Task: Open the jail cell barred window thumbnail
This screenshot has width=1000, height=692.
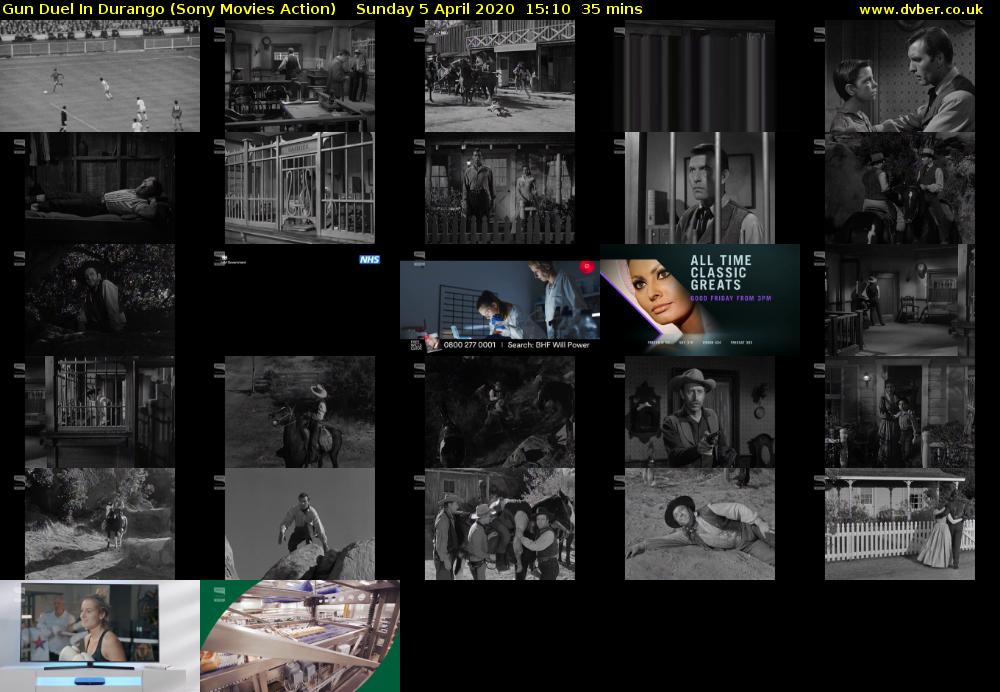Action: pos(99,412)
